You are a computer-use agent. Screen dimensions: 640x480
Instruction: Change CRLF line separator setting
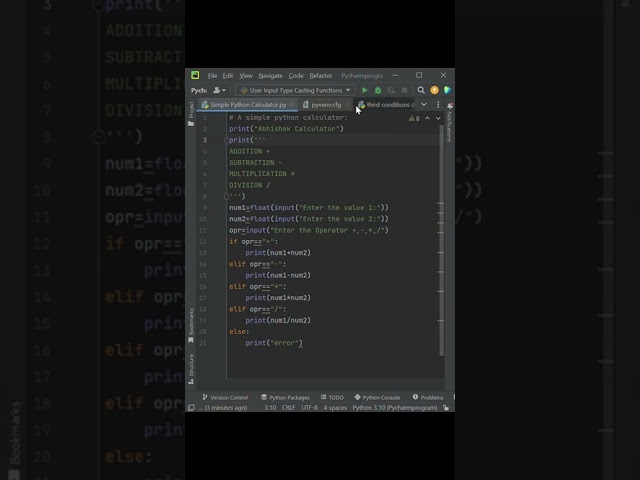coord(288,407)
